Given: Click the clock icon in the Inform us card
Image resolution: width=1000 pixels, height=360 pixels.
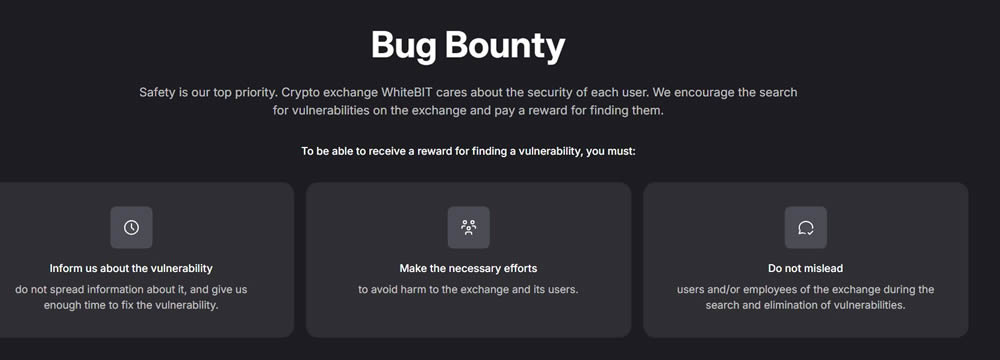Looking at the screenshot, I should coord(131,227).
